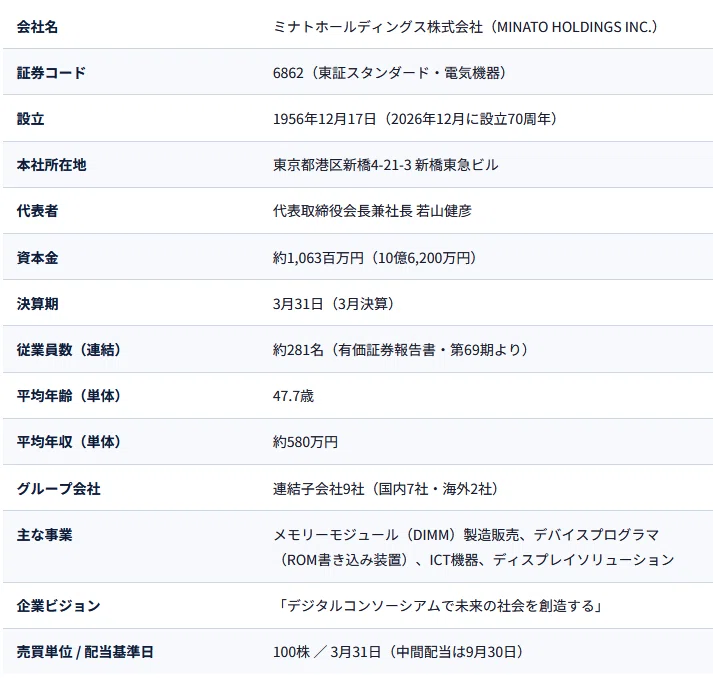Select the 本社所在地 label

(x=51, y=165)
